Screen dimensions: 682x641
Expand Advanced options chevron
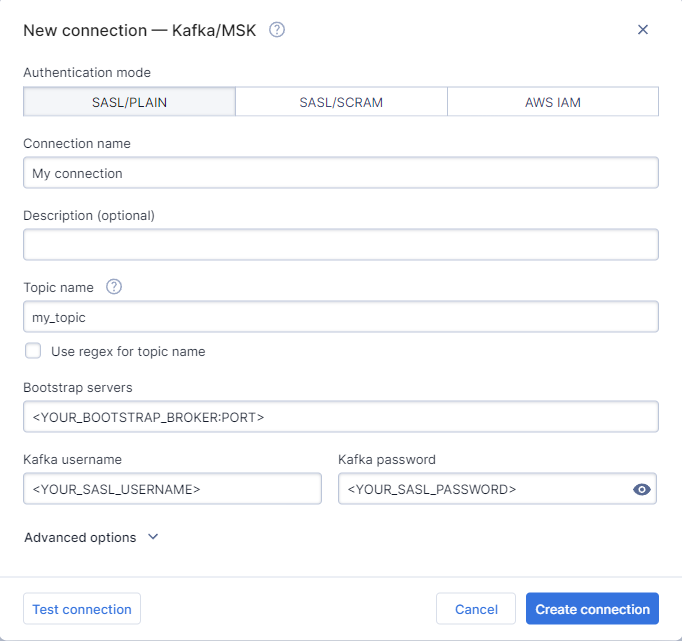coord(153,537)
